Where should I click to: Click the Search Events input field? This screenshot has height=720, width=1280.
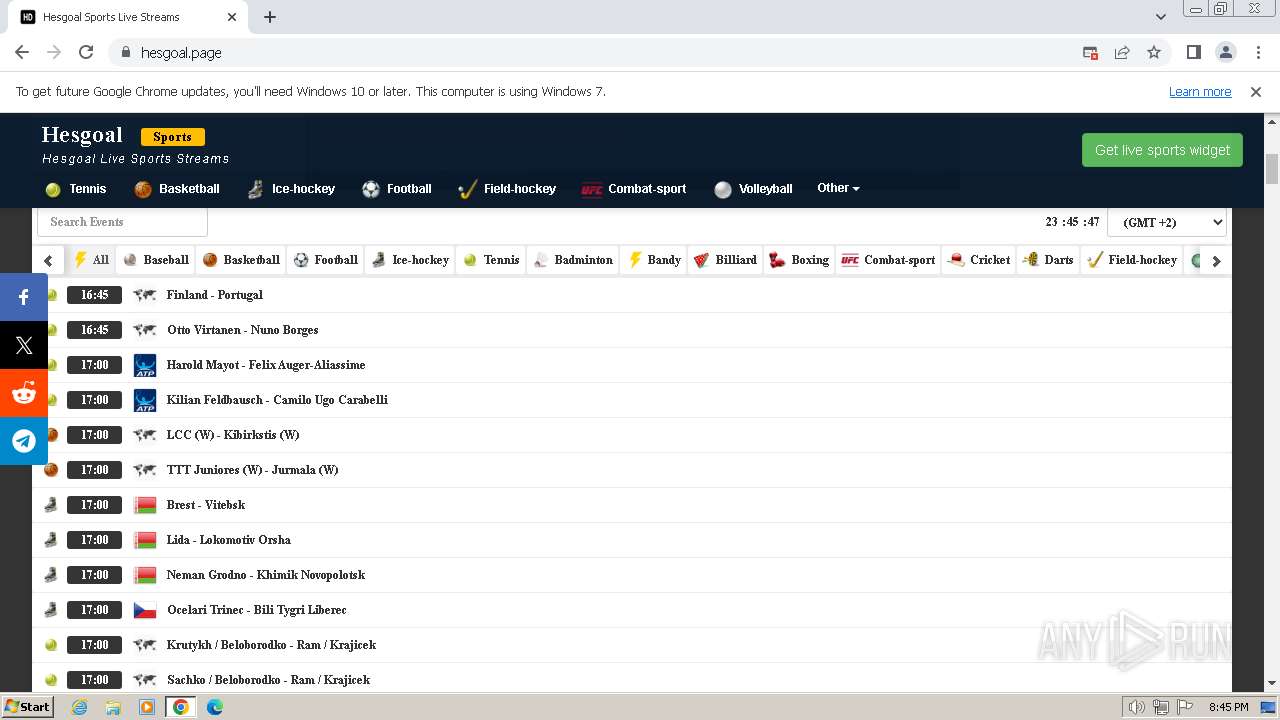tap(122, 222)
